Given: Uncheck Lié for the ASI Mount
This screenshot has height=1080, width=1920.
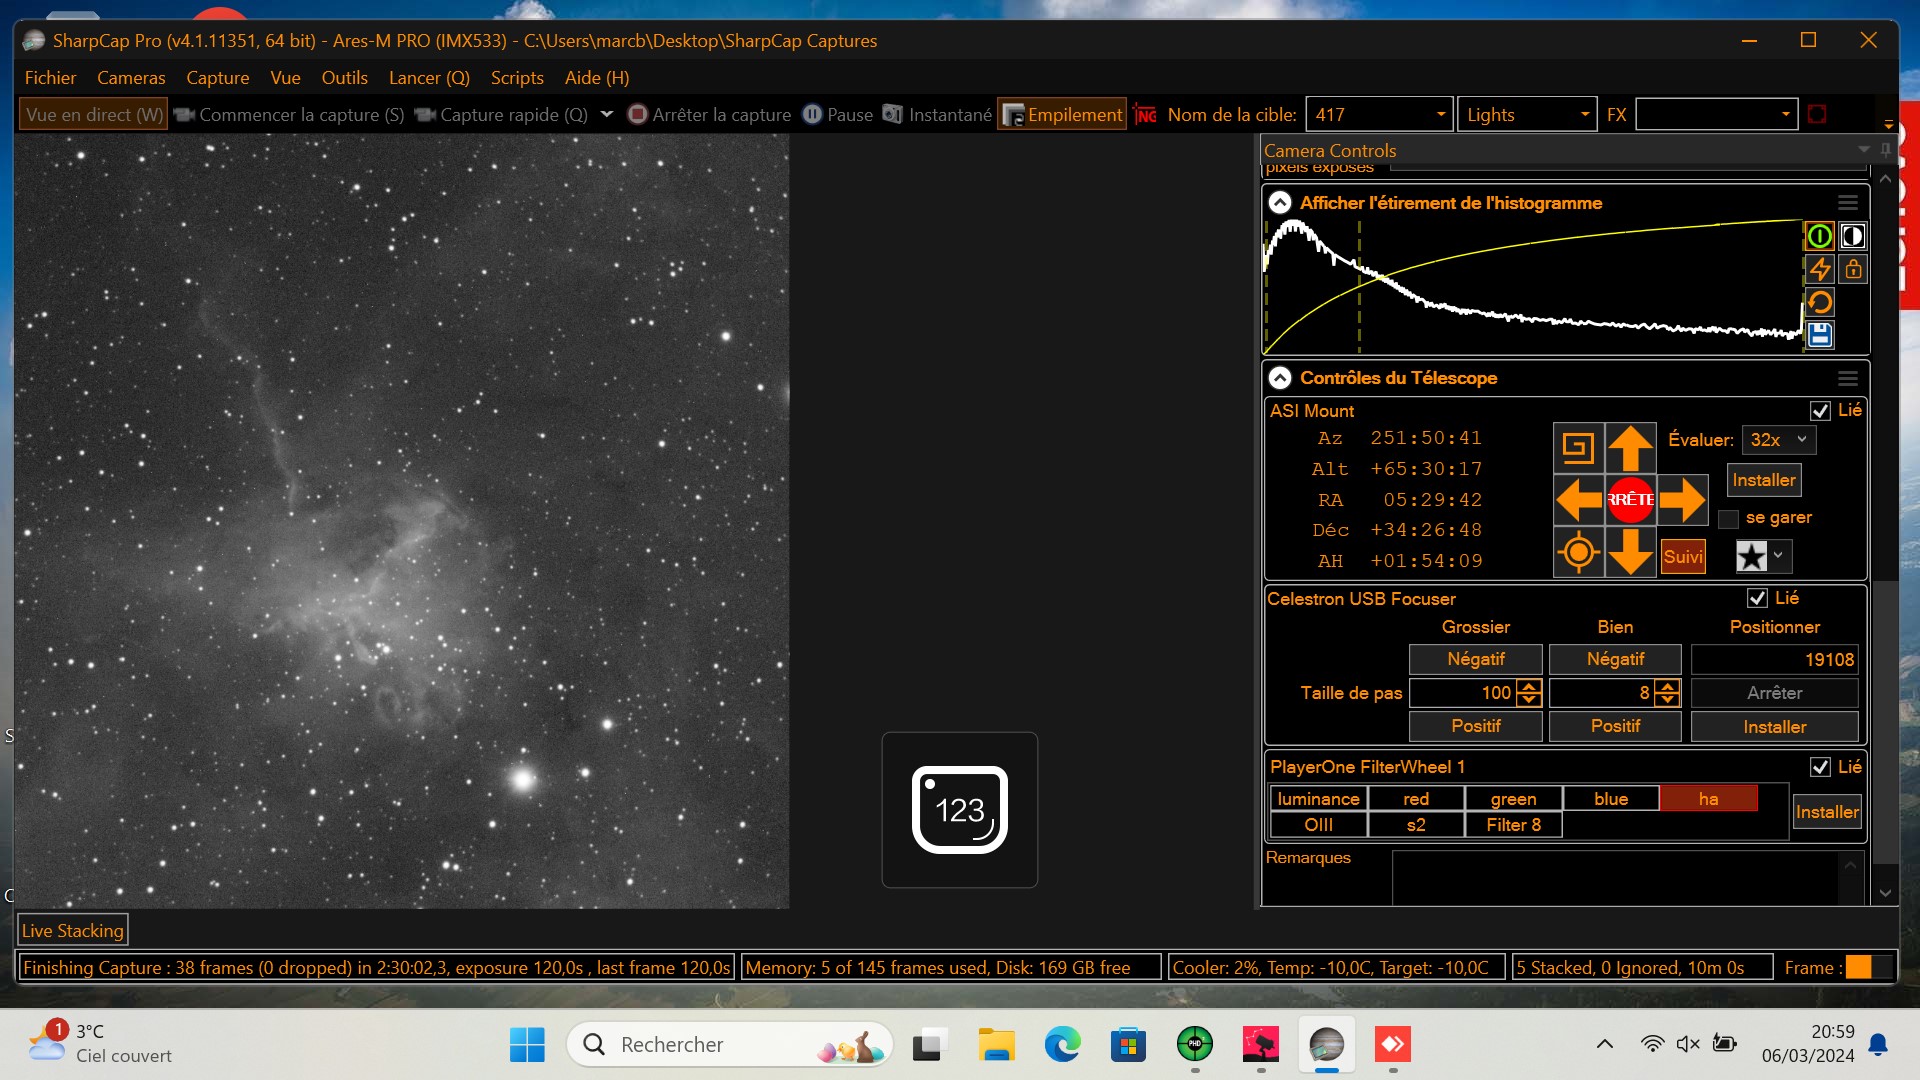Looking at the screenshot, I should click(1822, 410).
